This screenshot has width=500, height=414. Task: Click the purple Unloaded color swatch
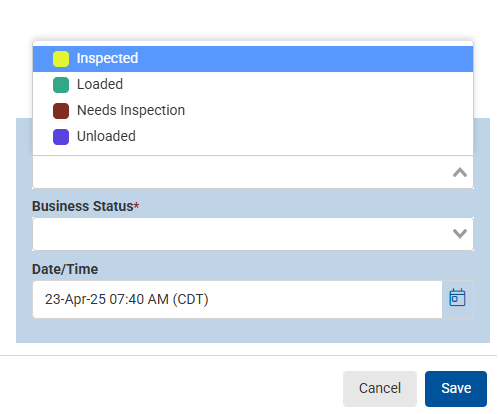(61, 137)
